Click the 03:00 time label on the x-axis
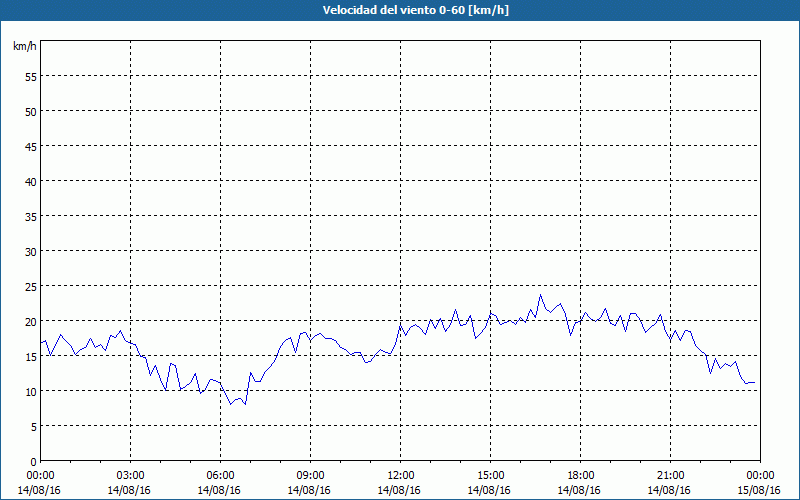This screenshot has height=500, width=800. coord(131,476)
